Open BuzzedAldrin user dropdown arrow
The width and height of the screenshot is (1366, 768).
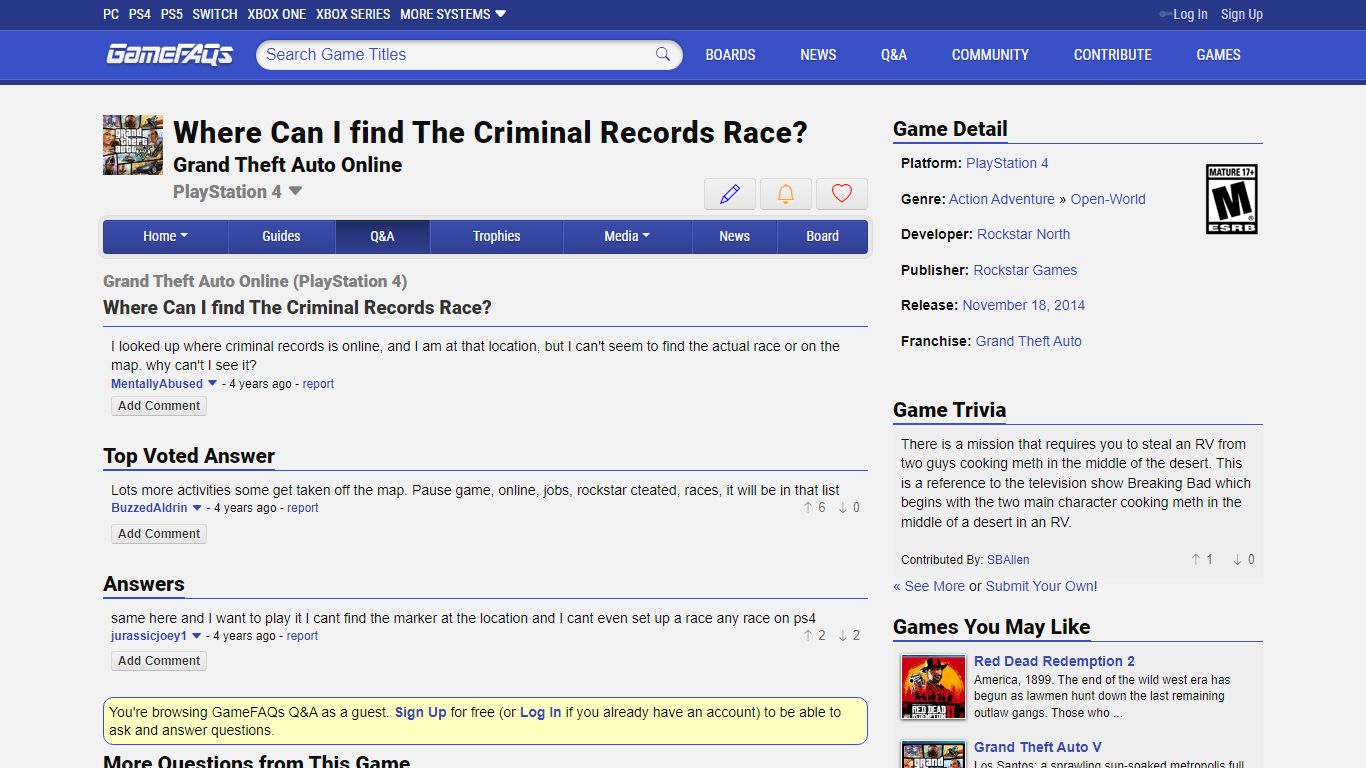point(197,508)
